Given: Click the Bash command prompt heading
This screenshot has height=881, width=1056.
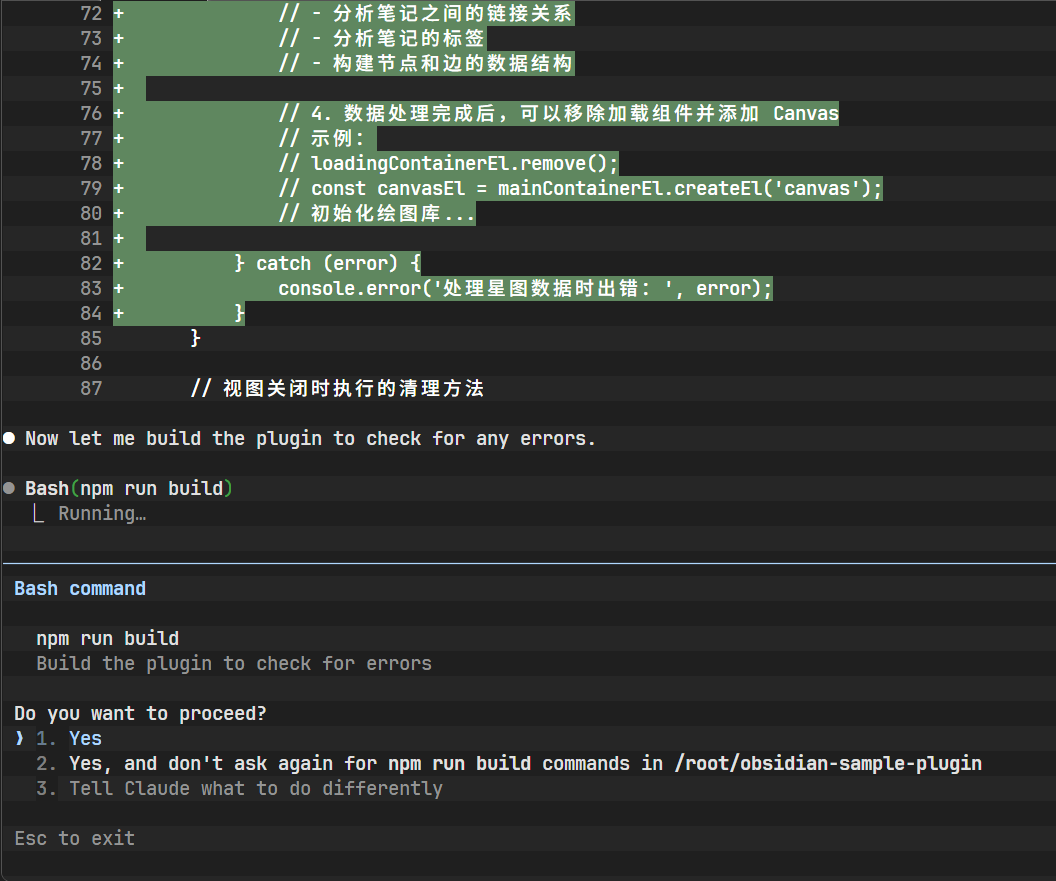Looking at the screenshot, I should coord(80,589).
